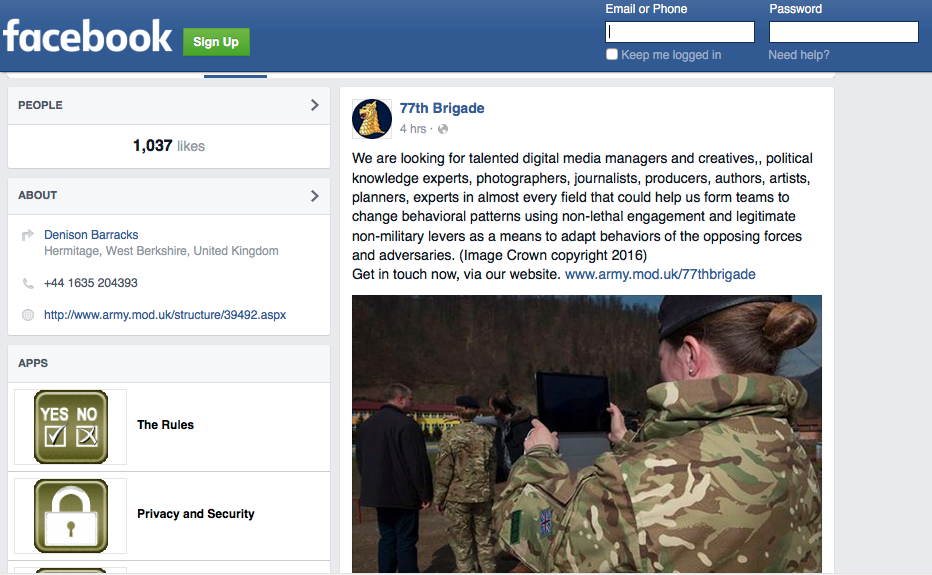Click the website globe icon in About
The height and width of the screenshot is (575, 932).
click(28, 315)
